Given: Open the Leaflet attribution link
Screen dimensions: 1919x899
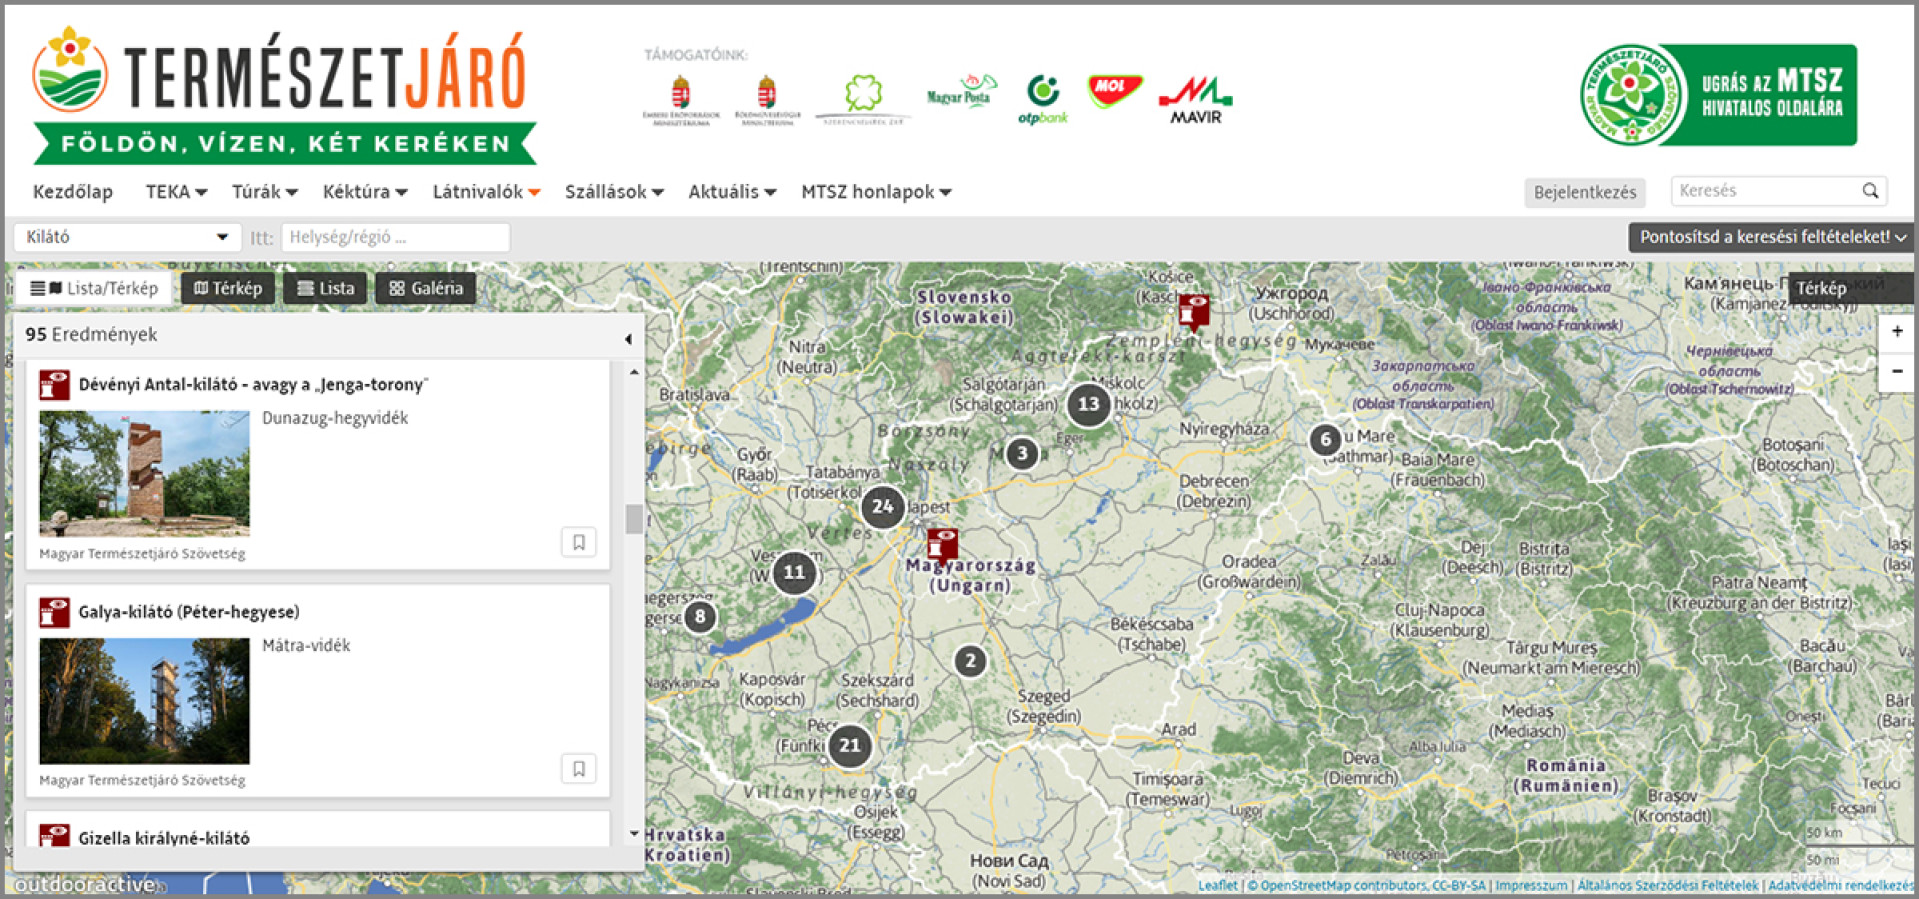Looking at the screenshot, I should [1217, 885].
